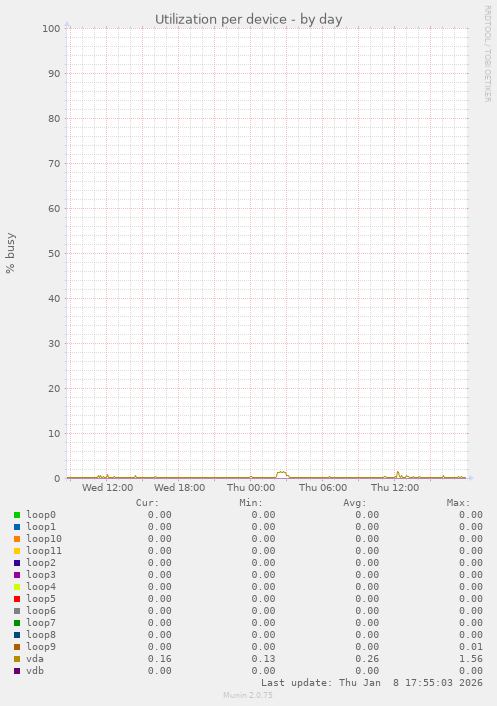Click the loop7 dark green swatch
The height and width of the screenshot is (706, 497).
17,623
